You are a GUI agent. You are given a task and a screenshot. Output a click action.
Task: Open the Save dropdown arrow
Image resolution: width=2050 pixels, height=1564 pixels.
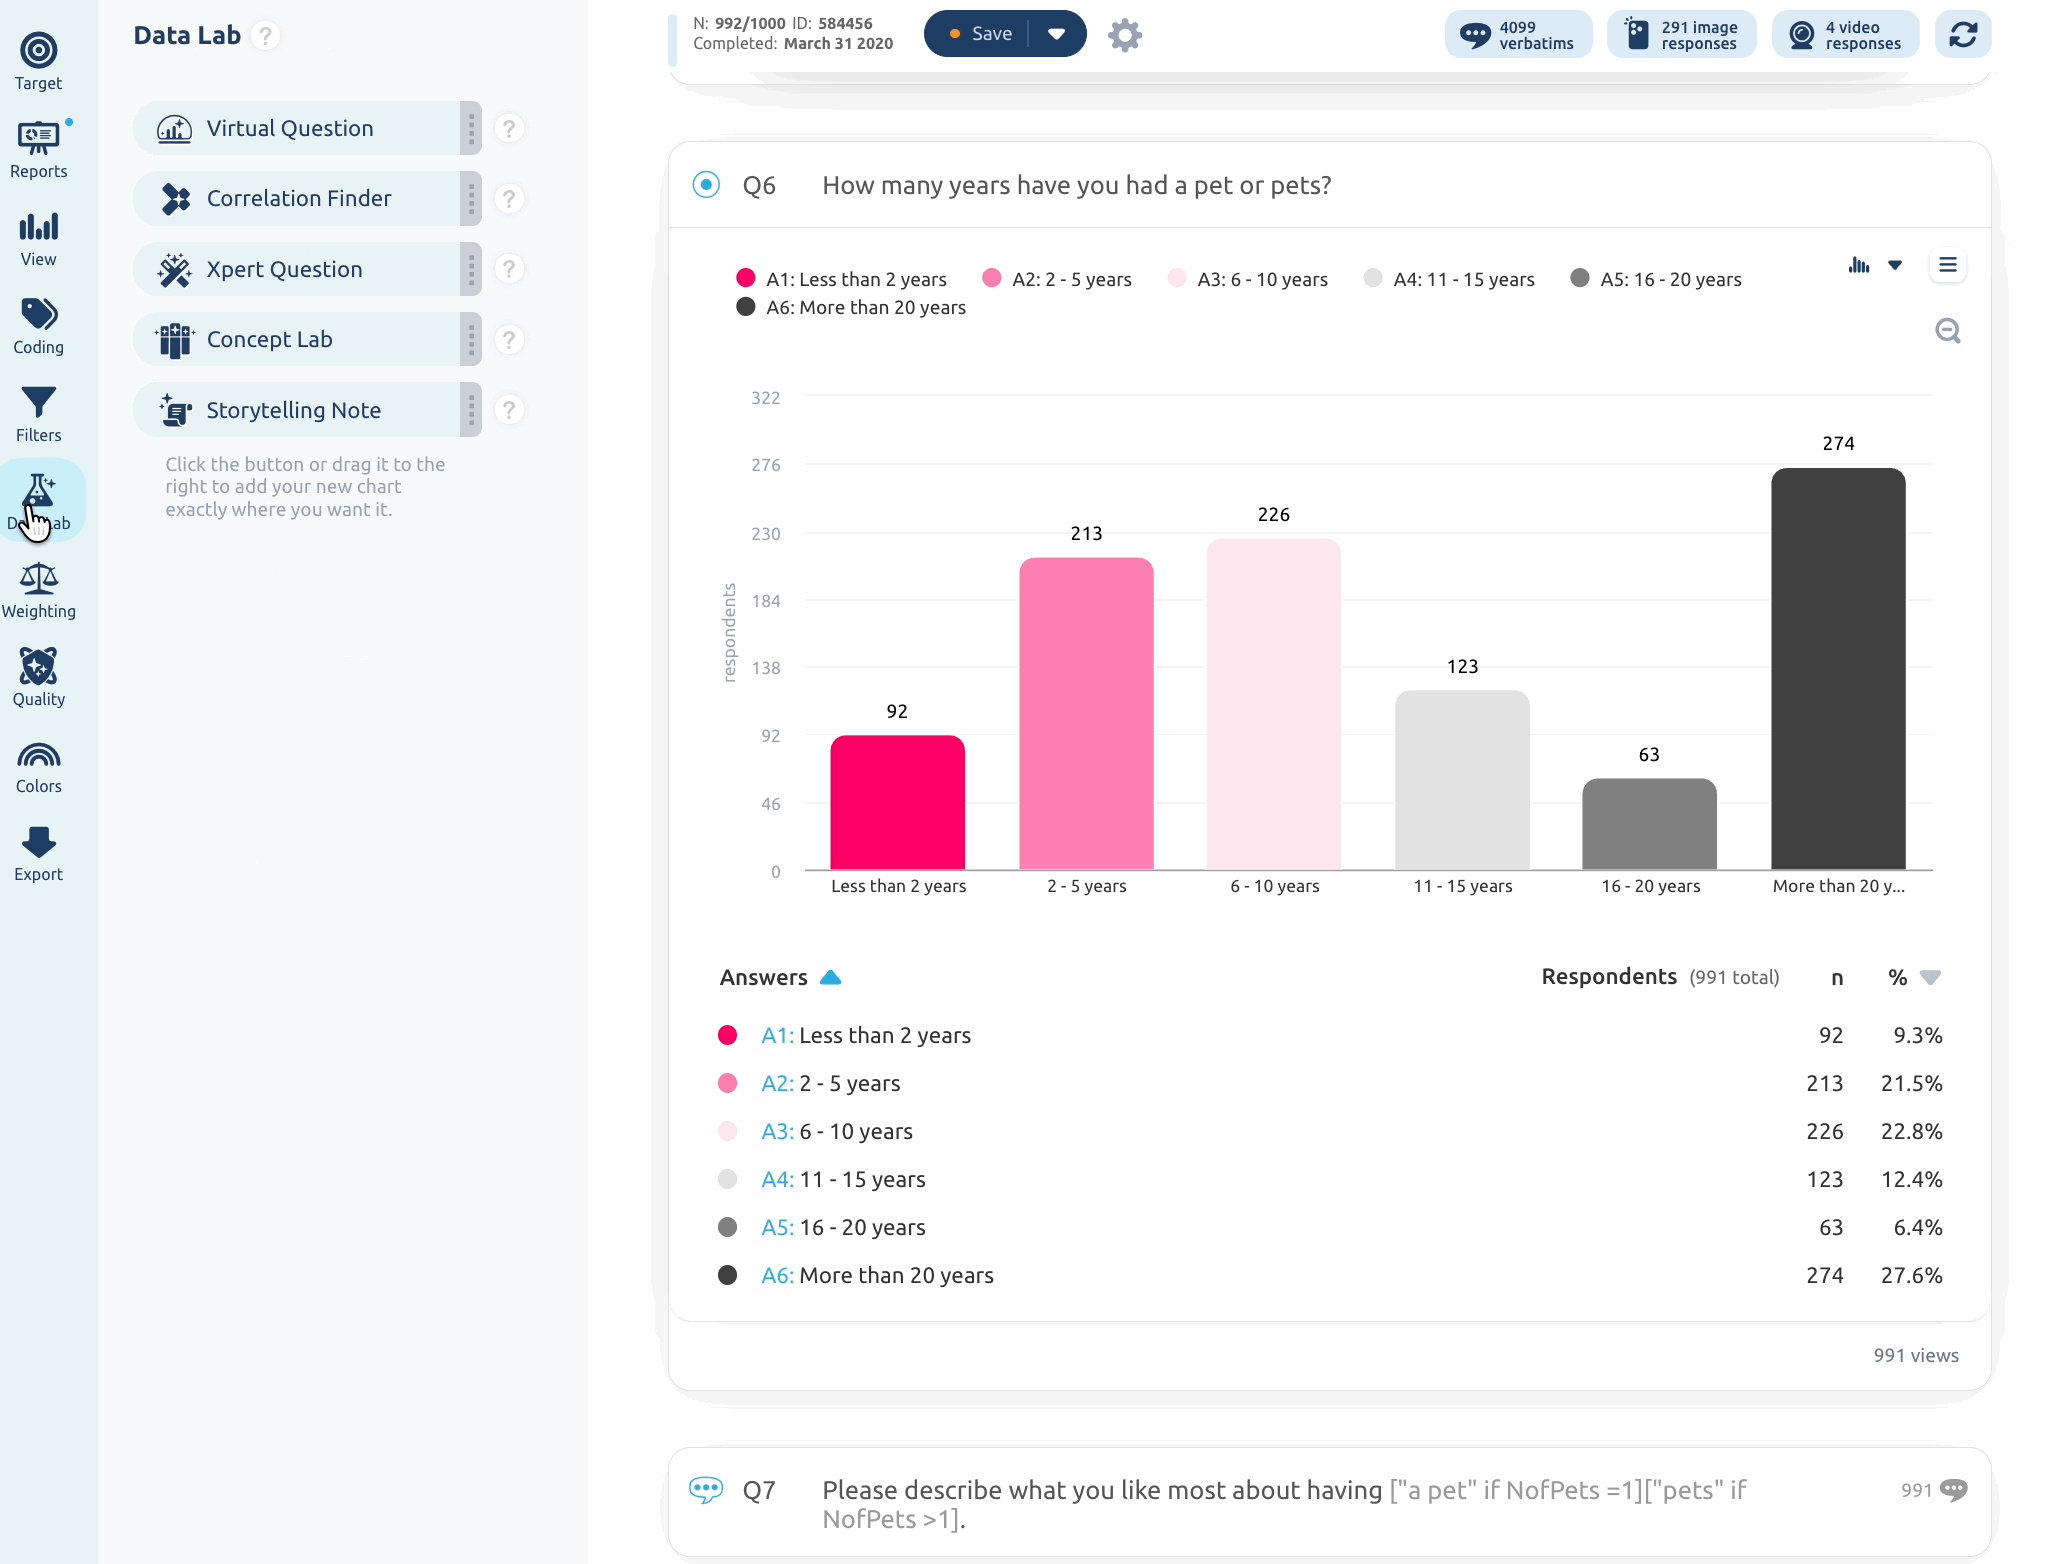1057,34
